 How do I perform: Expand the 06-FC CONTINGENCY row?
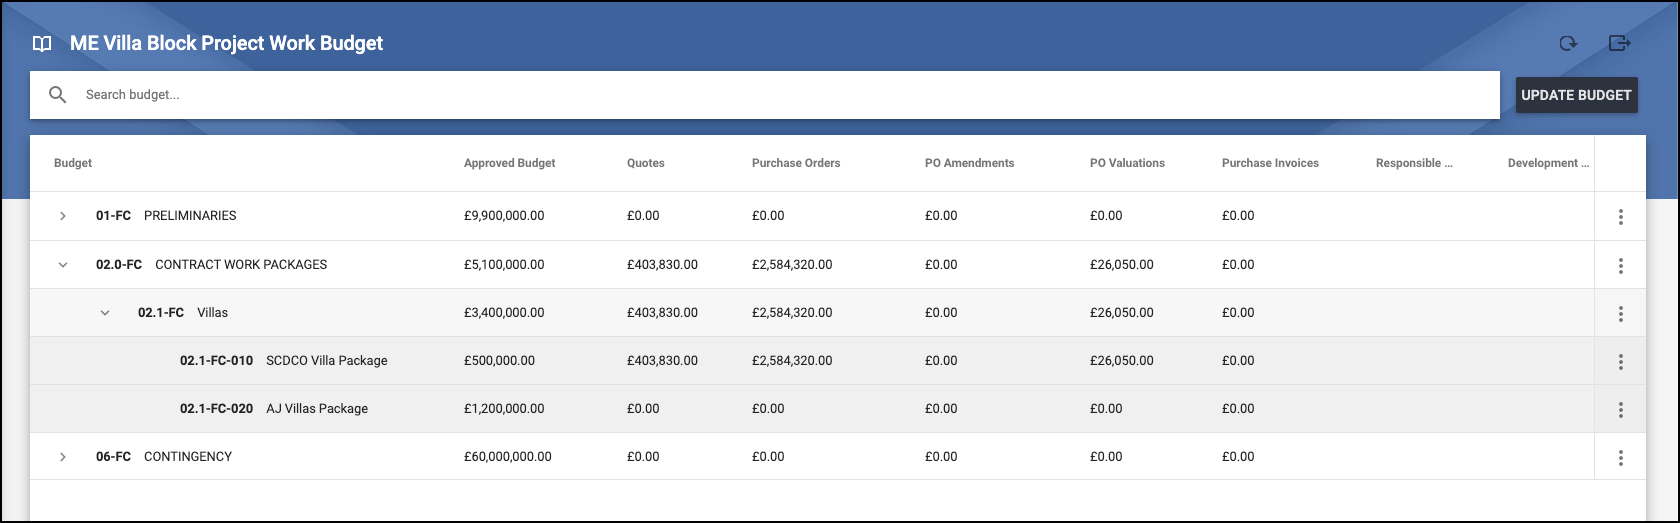[63, 457]
